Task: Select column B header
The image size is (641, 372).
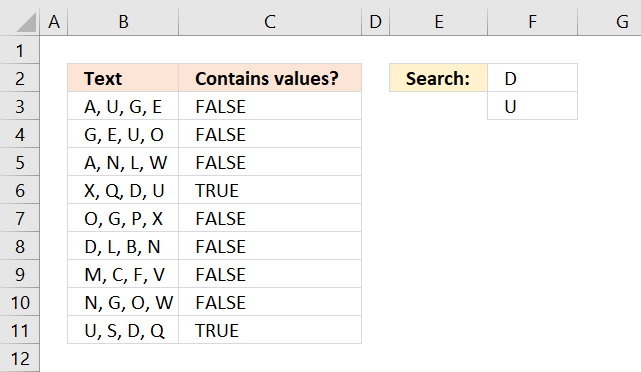Action: point(123,22)
